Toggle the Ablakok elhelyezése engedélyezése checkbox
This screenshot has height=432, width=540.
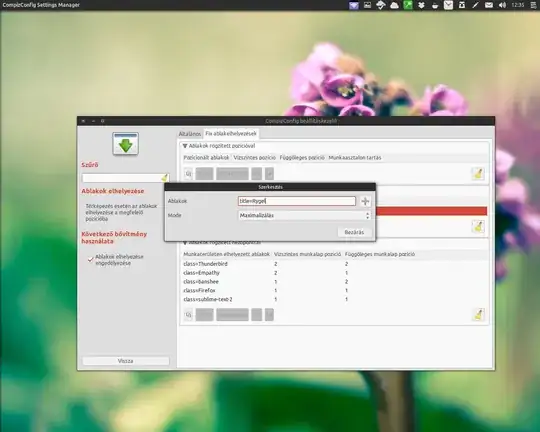point(91,259)
